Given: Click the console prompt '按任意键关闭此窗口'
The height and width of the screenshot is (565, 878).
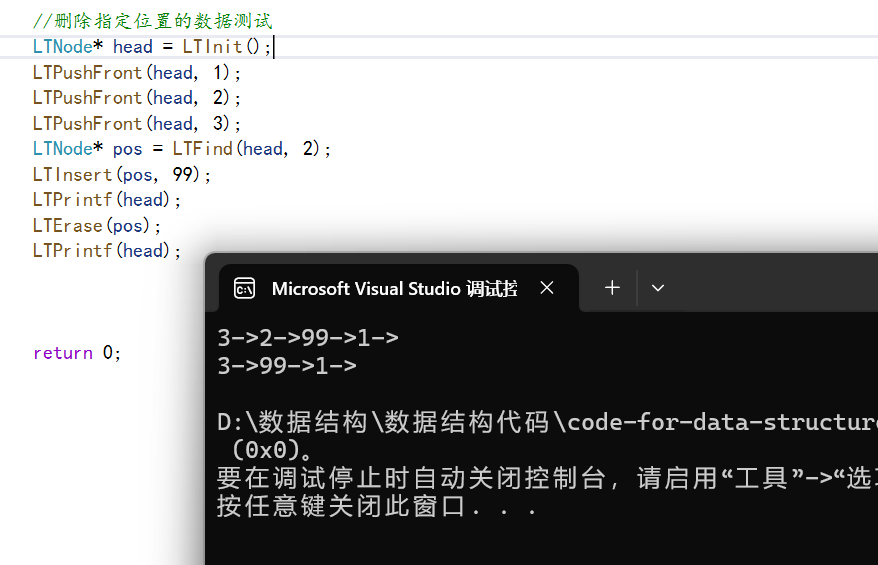Looking at the screenshot, I should [342, 506].
